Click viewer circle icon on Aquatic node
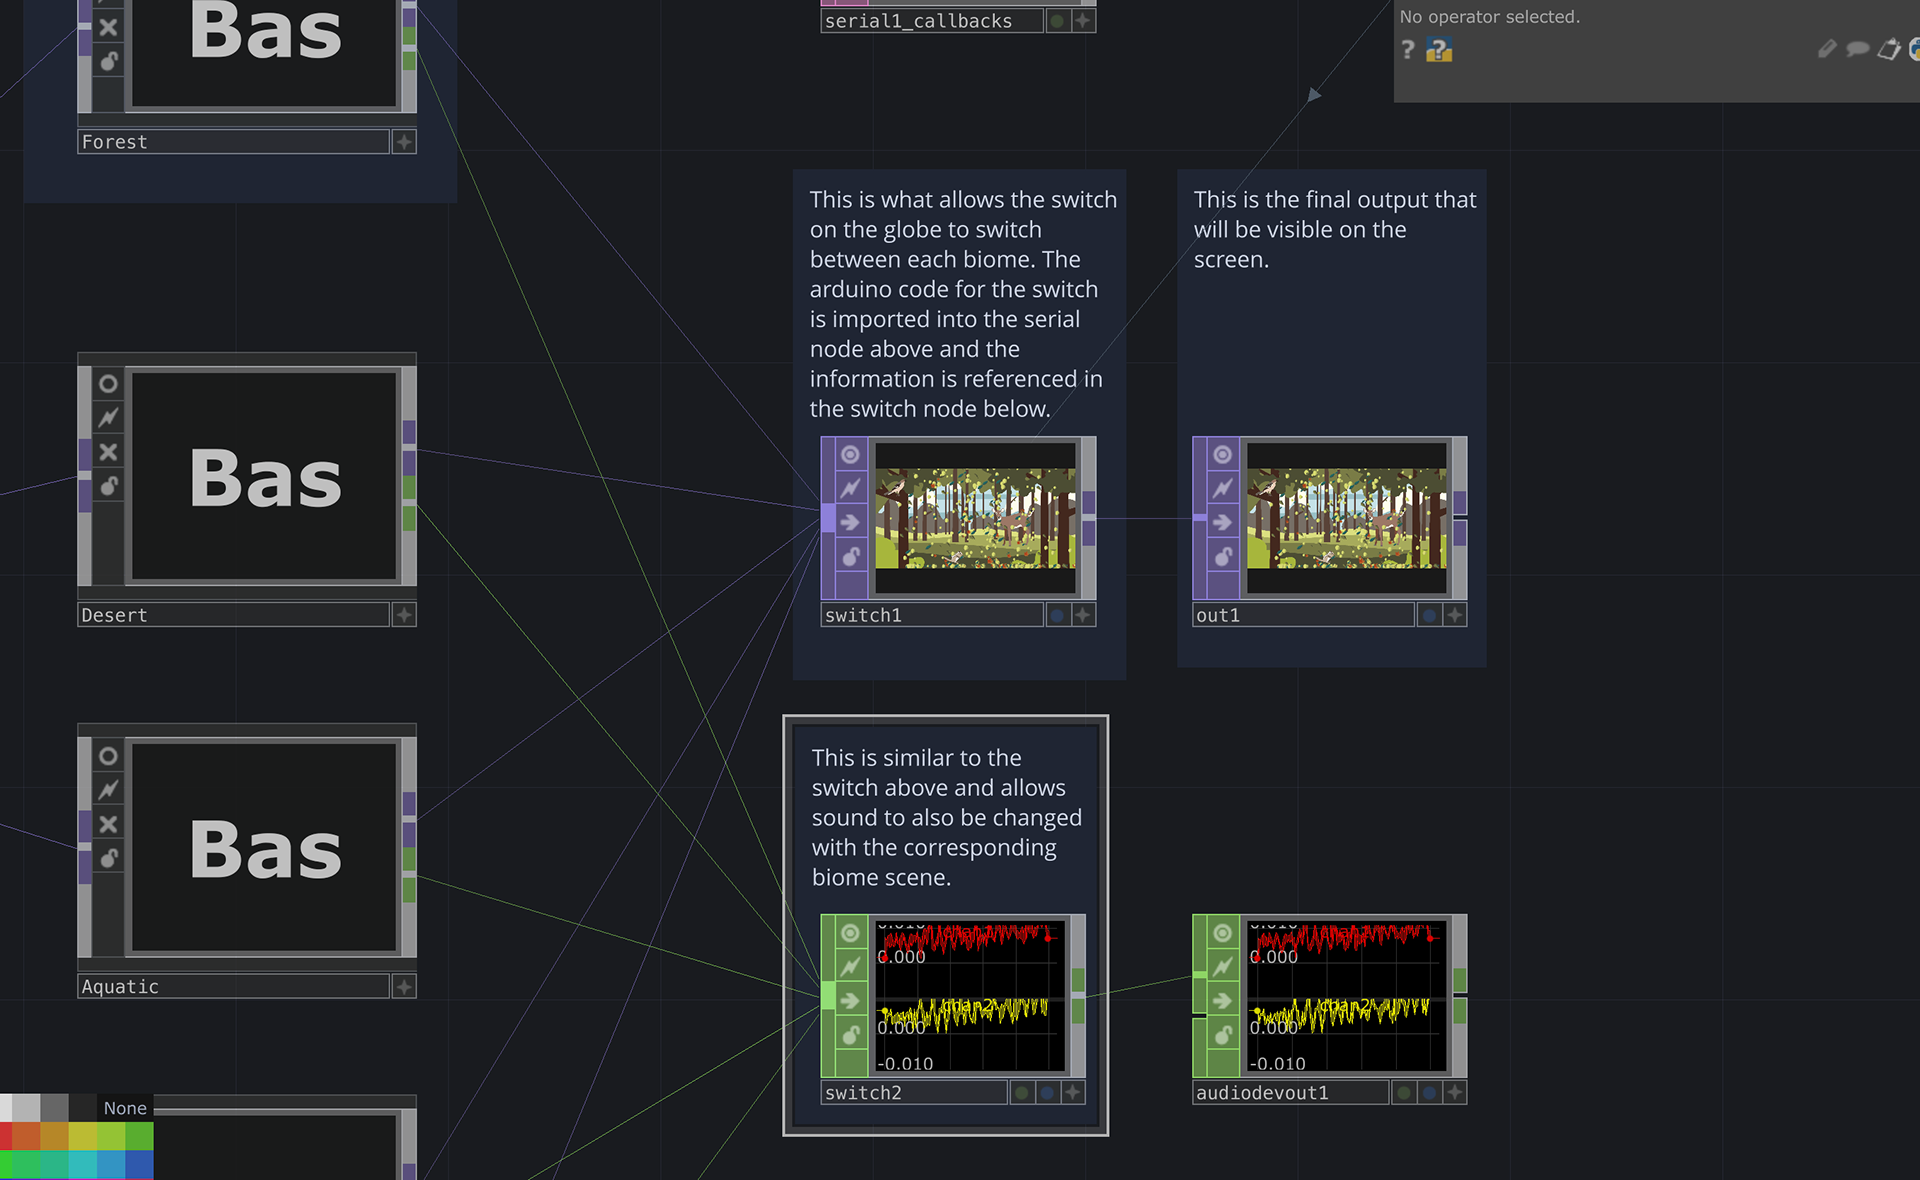The image size is (1920, 1180). pos(108,756)
